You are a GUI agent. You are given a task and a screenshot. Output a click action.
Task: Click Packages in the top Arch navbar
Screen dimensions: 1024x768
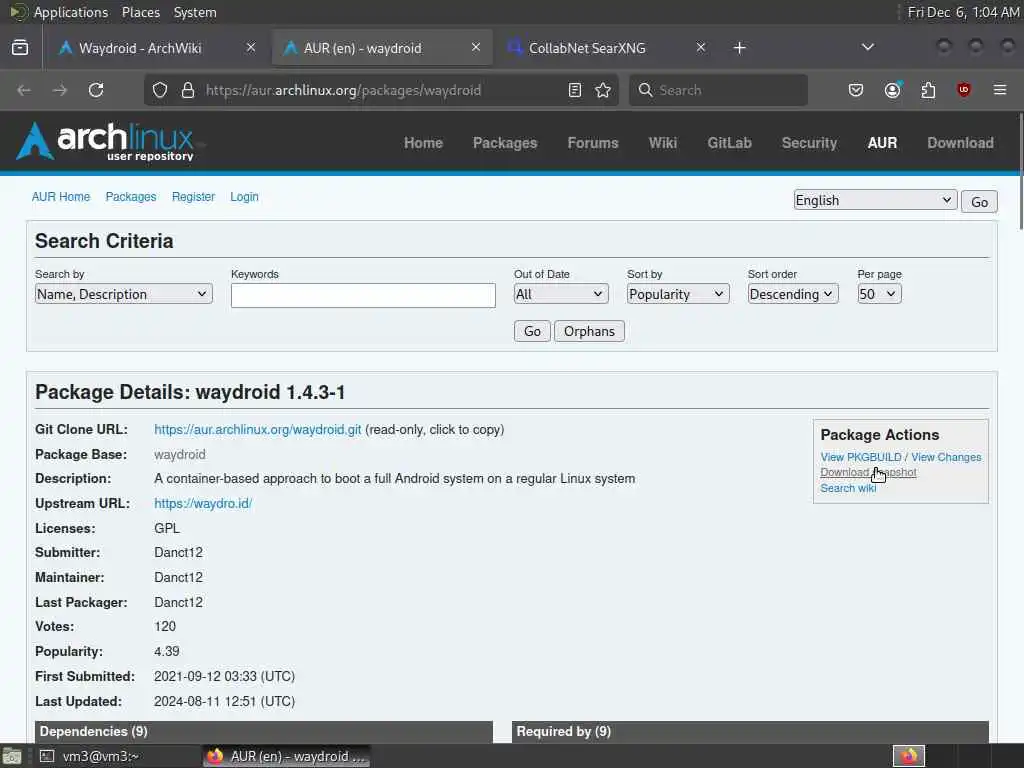point(505,142)
